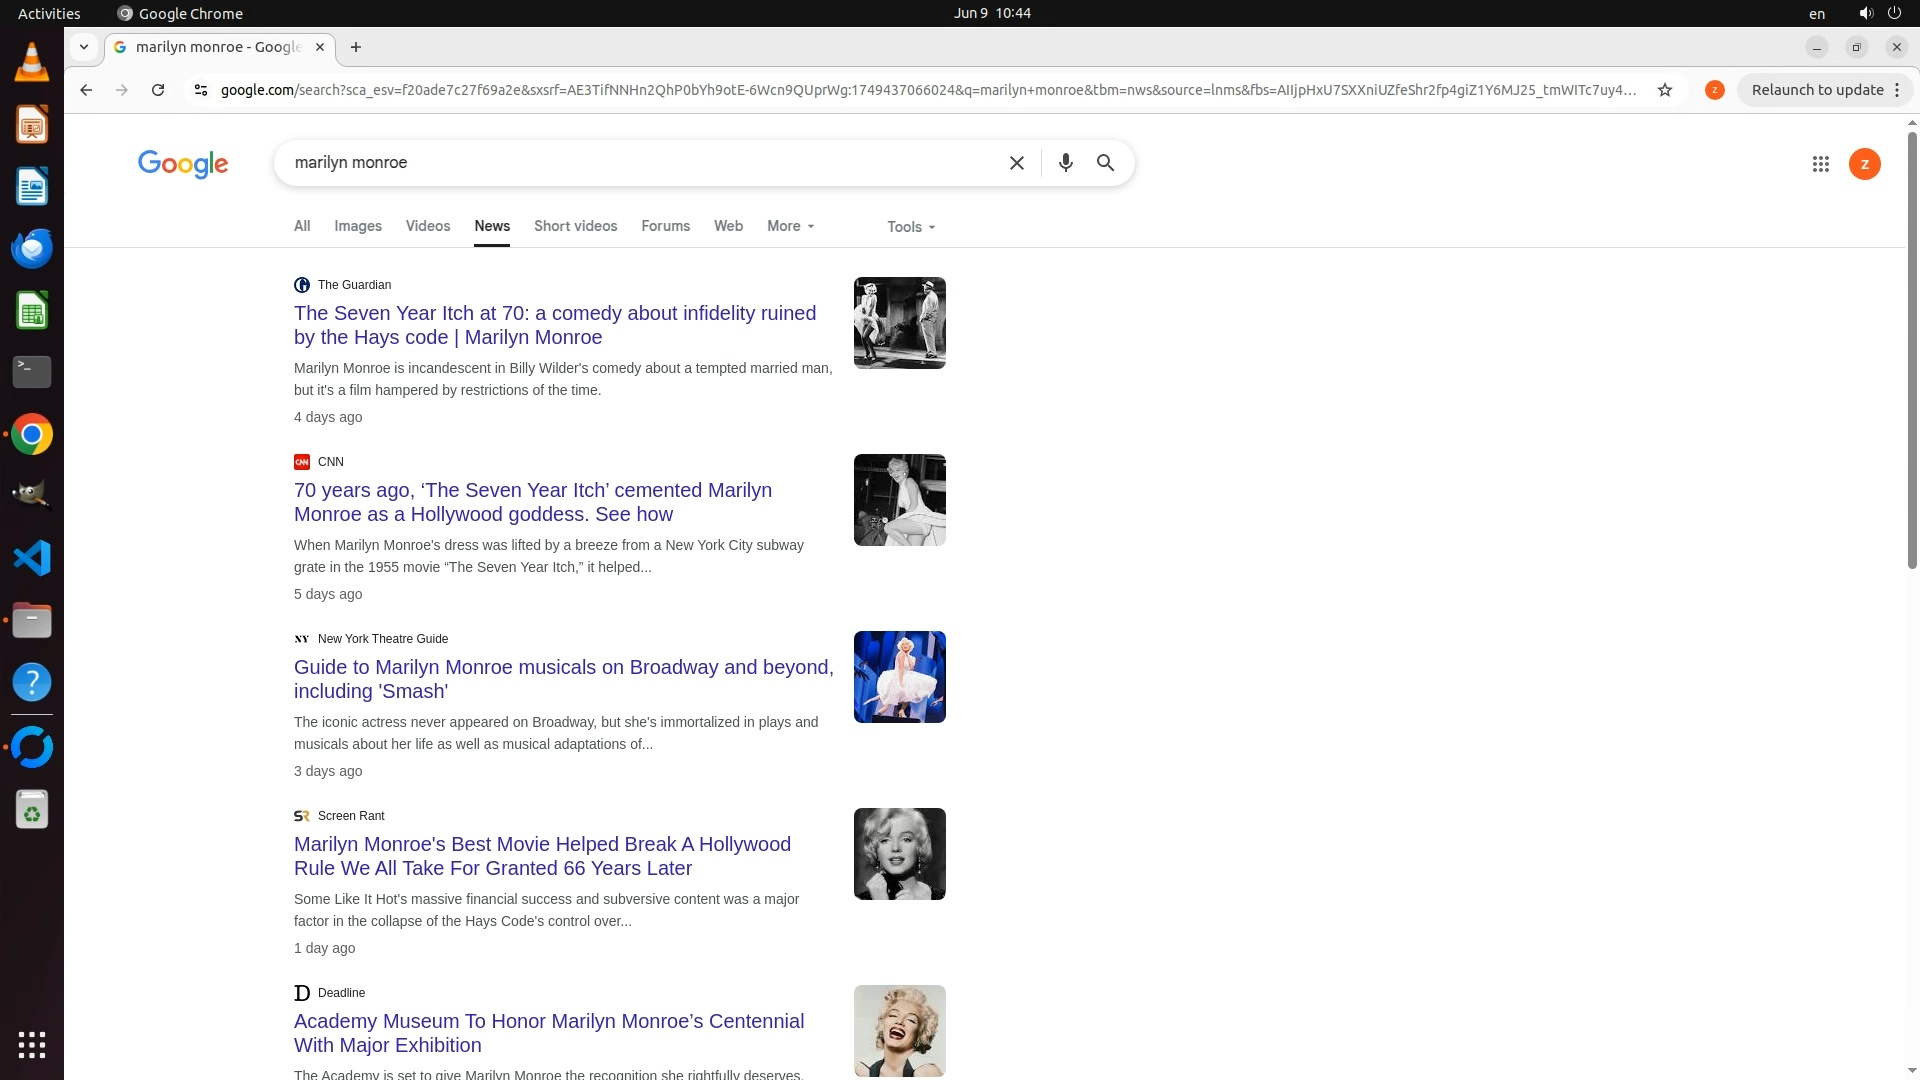Reload the current page
The width and height of the screenshot is (1920, 1080).
(x=158, y=90)
